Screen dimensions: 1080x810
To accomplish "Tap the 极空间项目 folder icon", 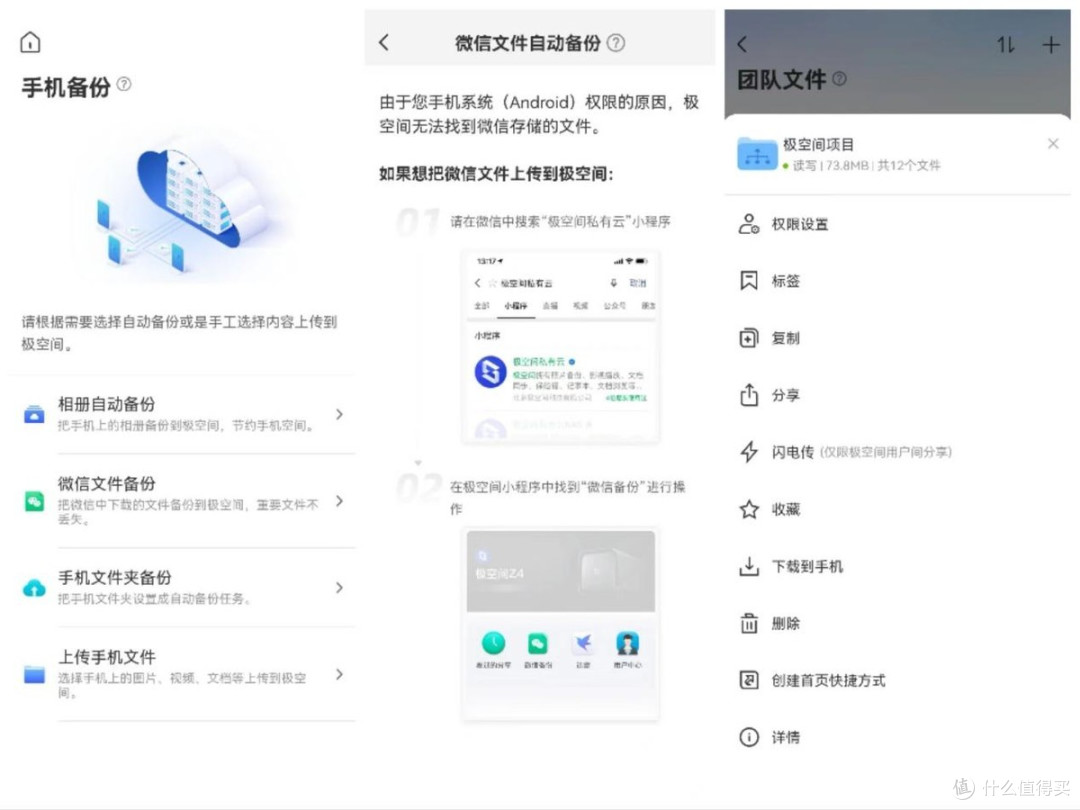I will click(x=757, y=154).
